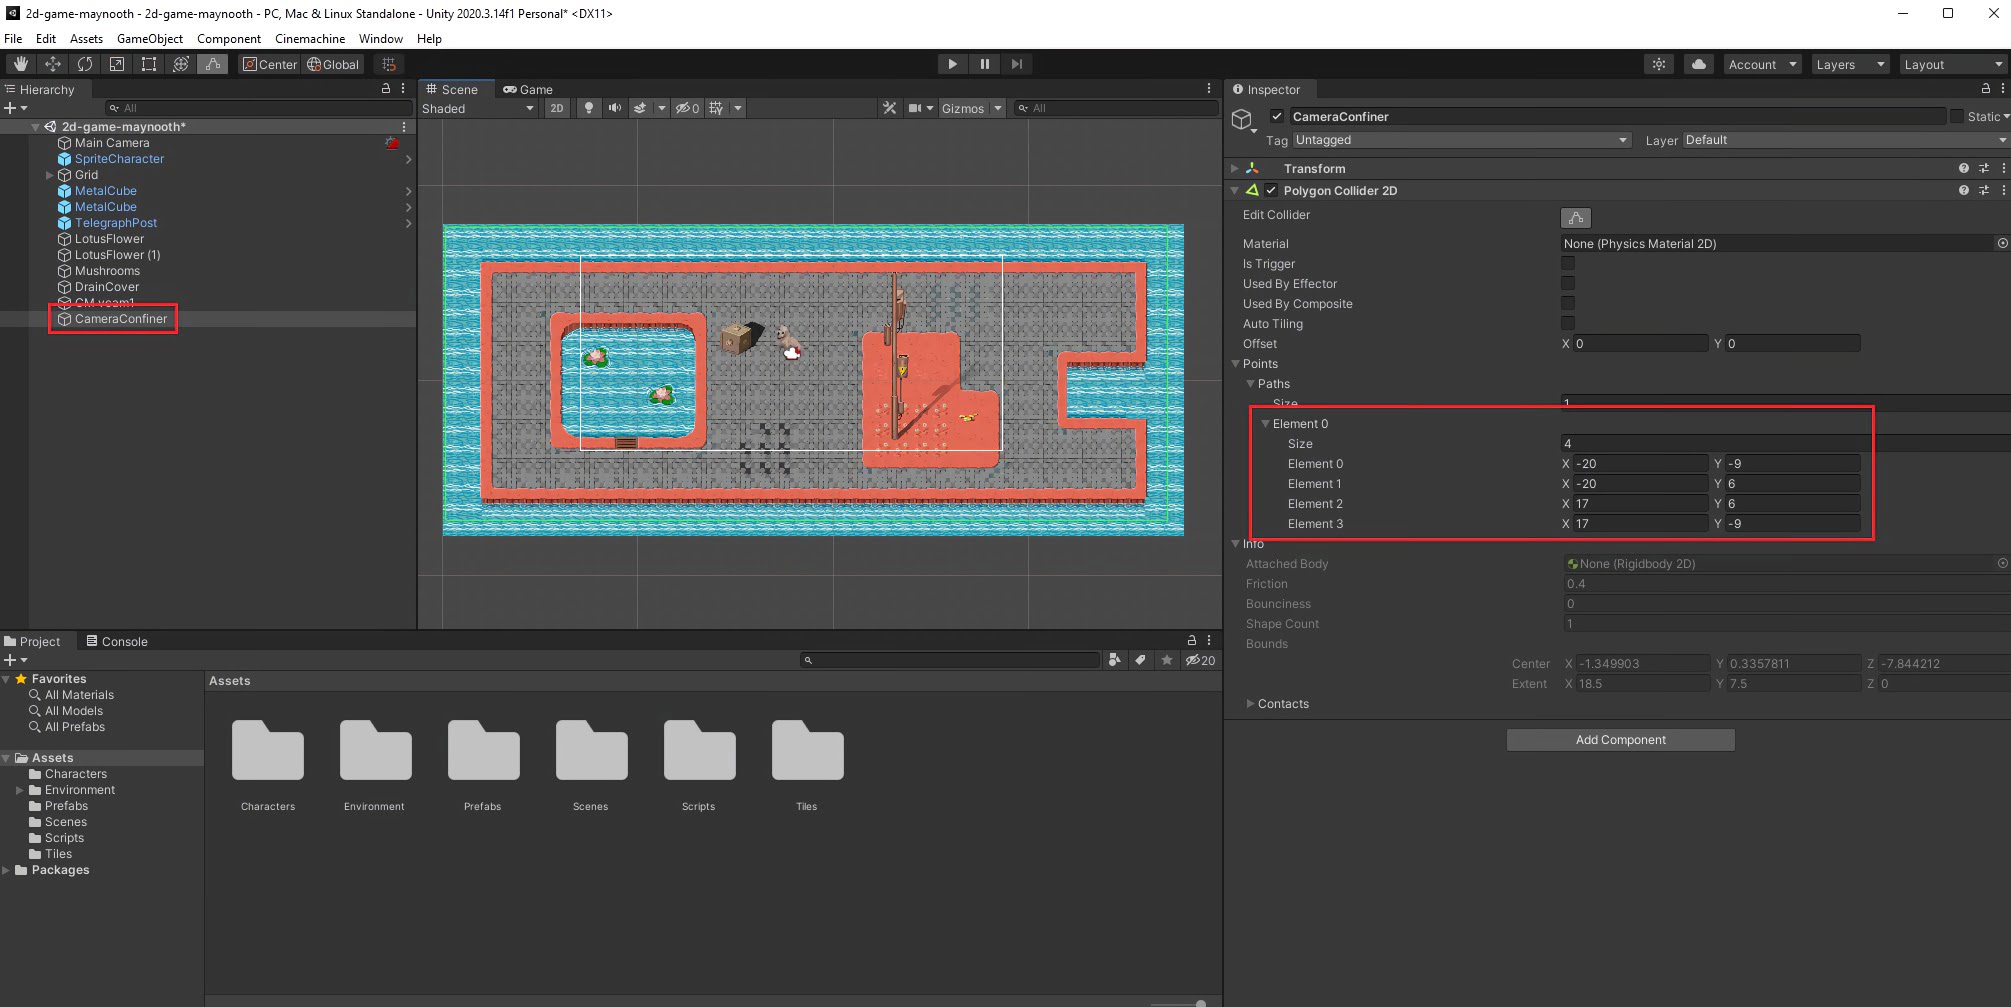Image resolution: width=2011 pixels, height=1007 pixels.
Task: Select the Move tool
Action: click(52, 64)
